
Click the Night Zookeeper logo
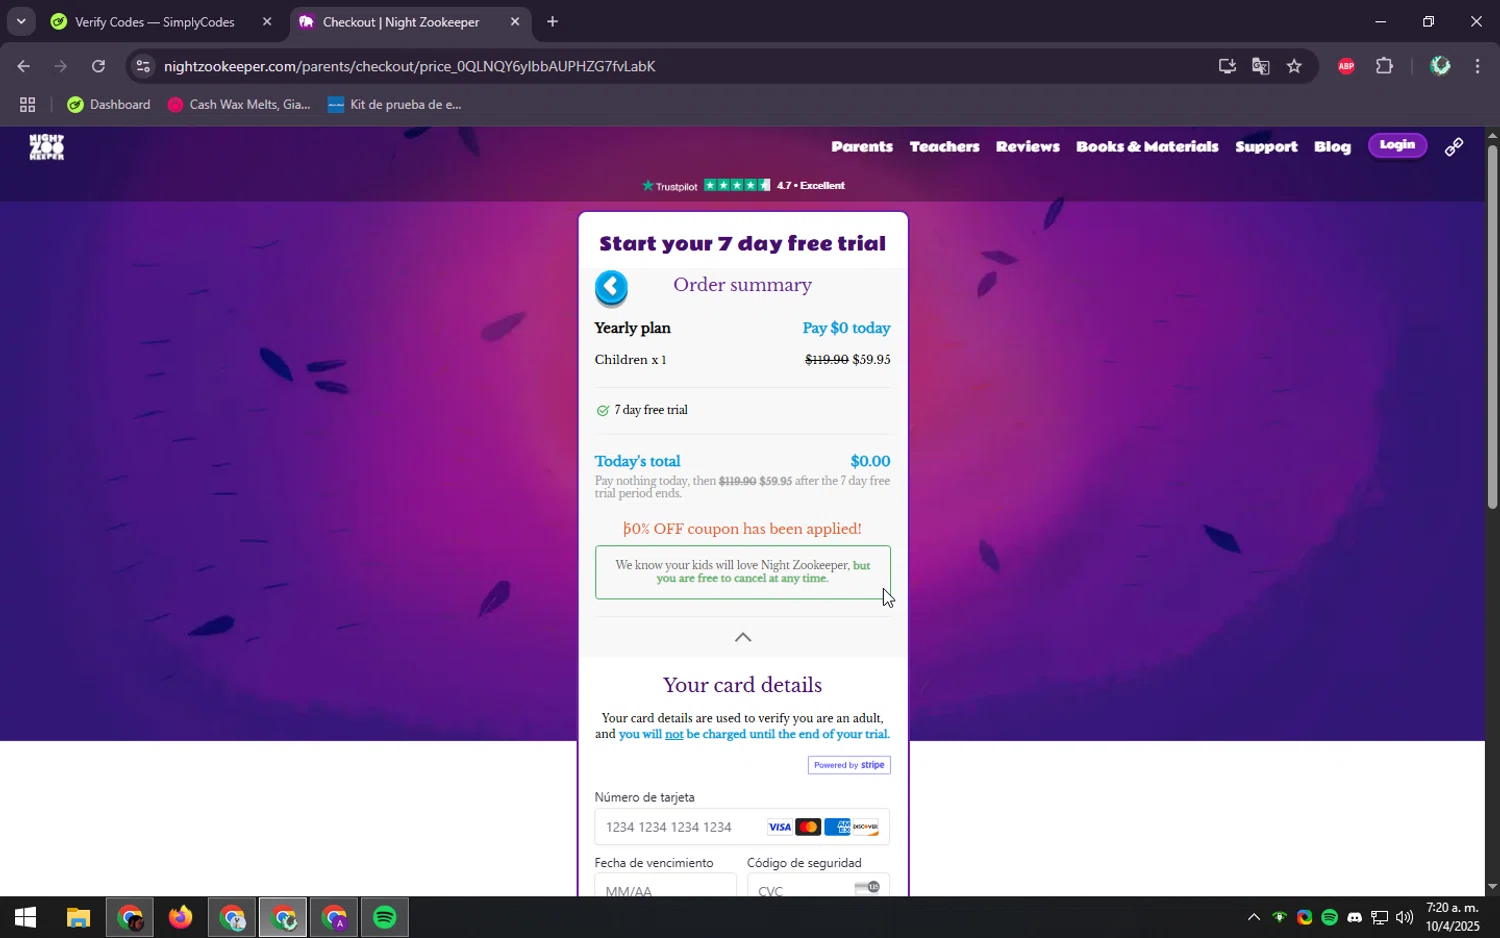[46, 147]
